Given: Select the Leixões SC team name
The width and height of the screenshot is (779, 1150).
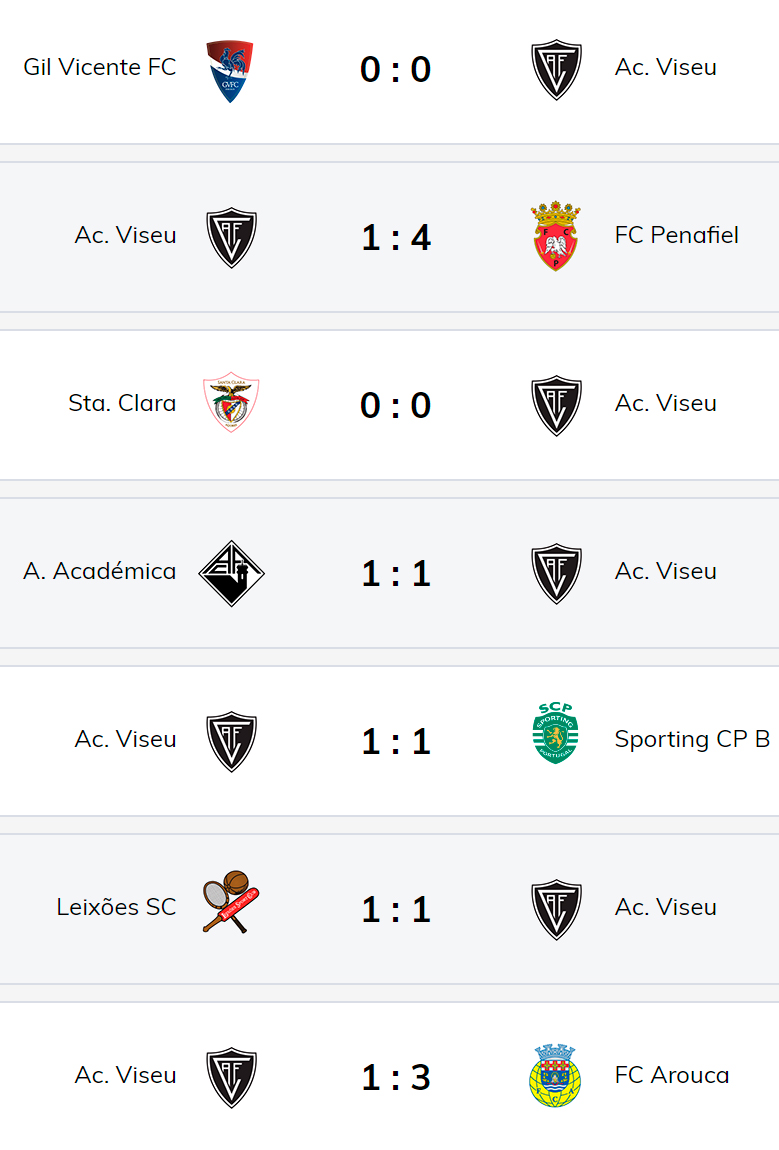Looking at the screenshot, I should pyautogui.click(x=116, y=908).
